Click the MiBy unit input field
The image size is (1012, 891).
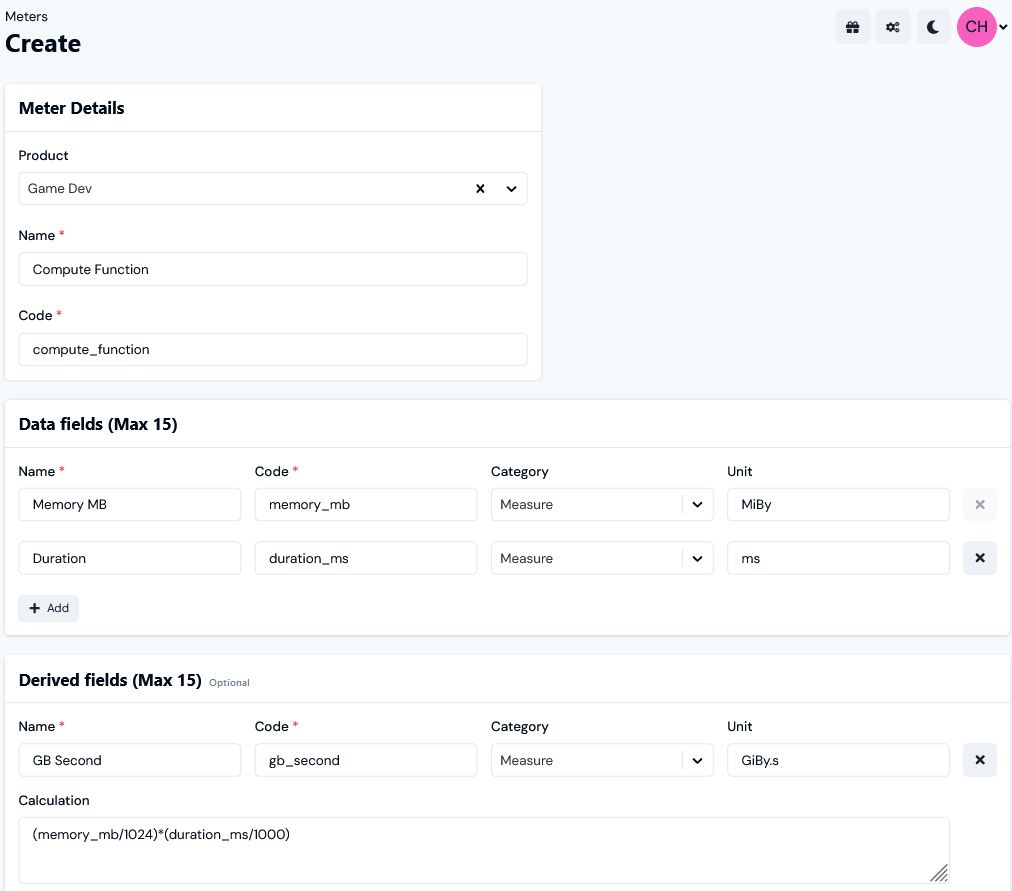pos(837,504)
